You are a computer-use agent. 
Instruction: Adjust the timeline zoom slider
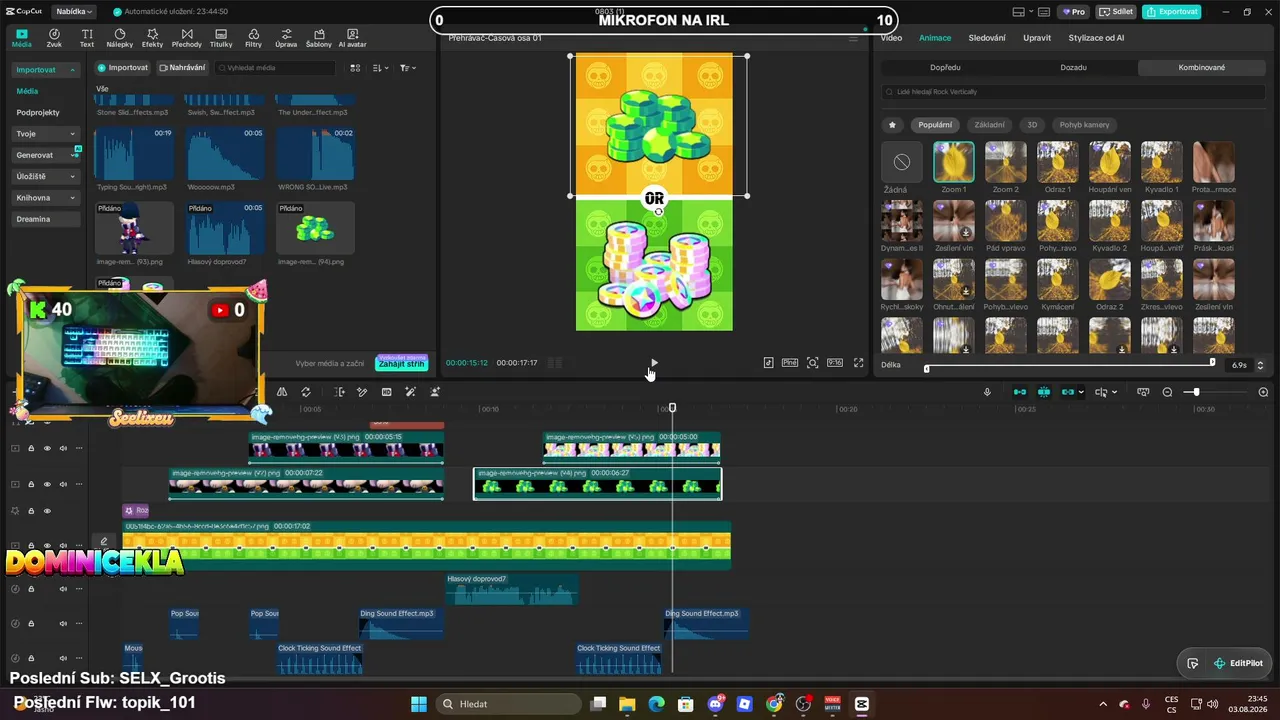click(x=1213, y=392)
